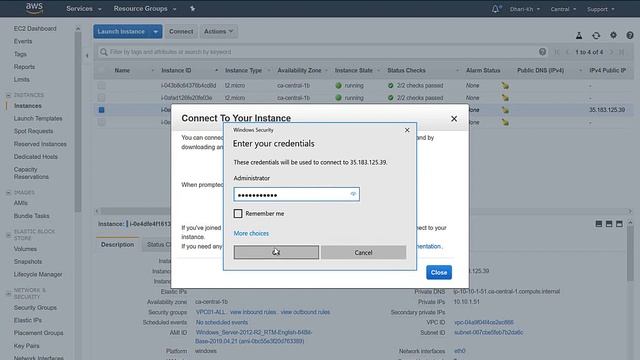Open Security Groups in sidebar

tap(35, 308)
